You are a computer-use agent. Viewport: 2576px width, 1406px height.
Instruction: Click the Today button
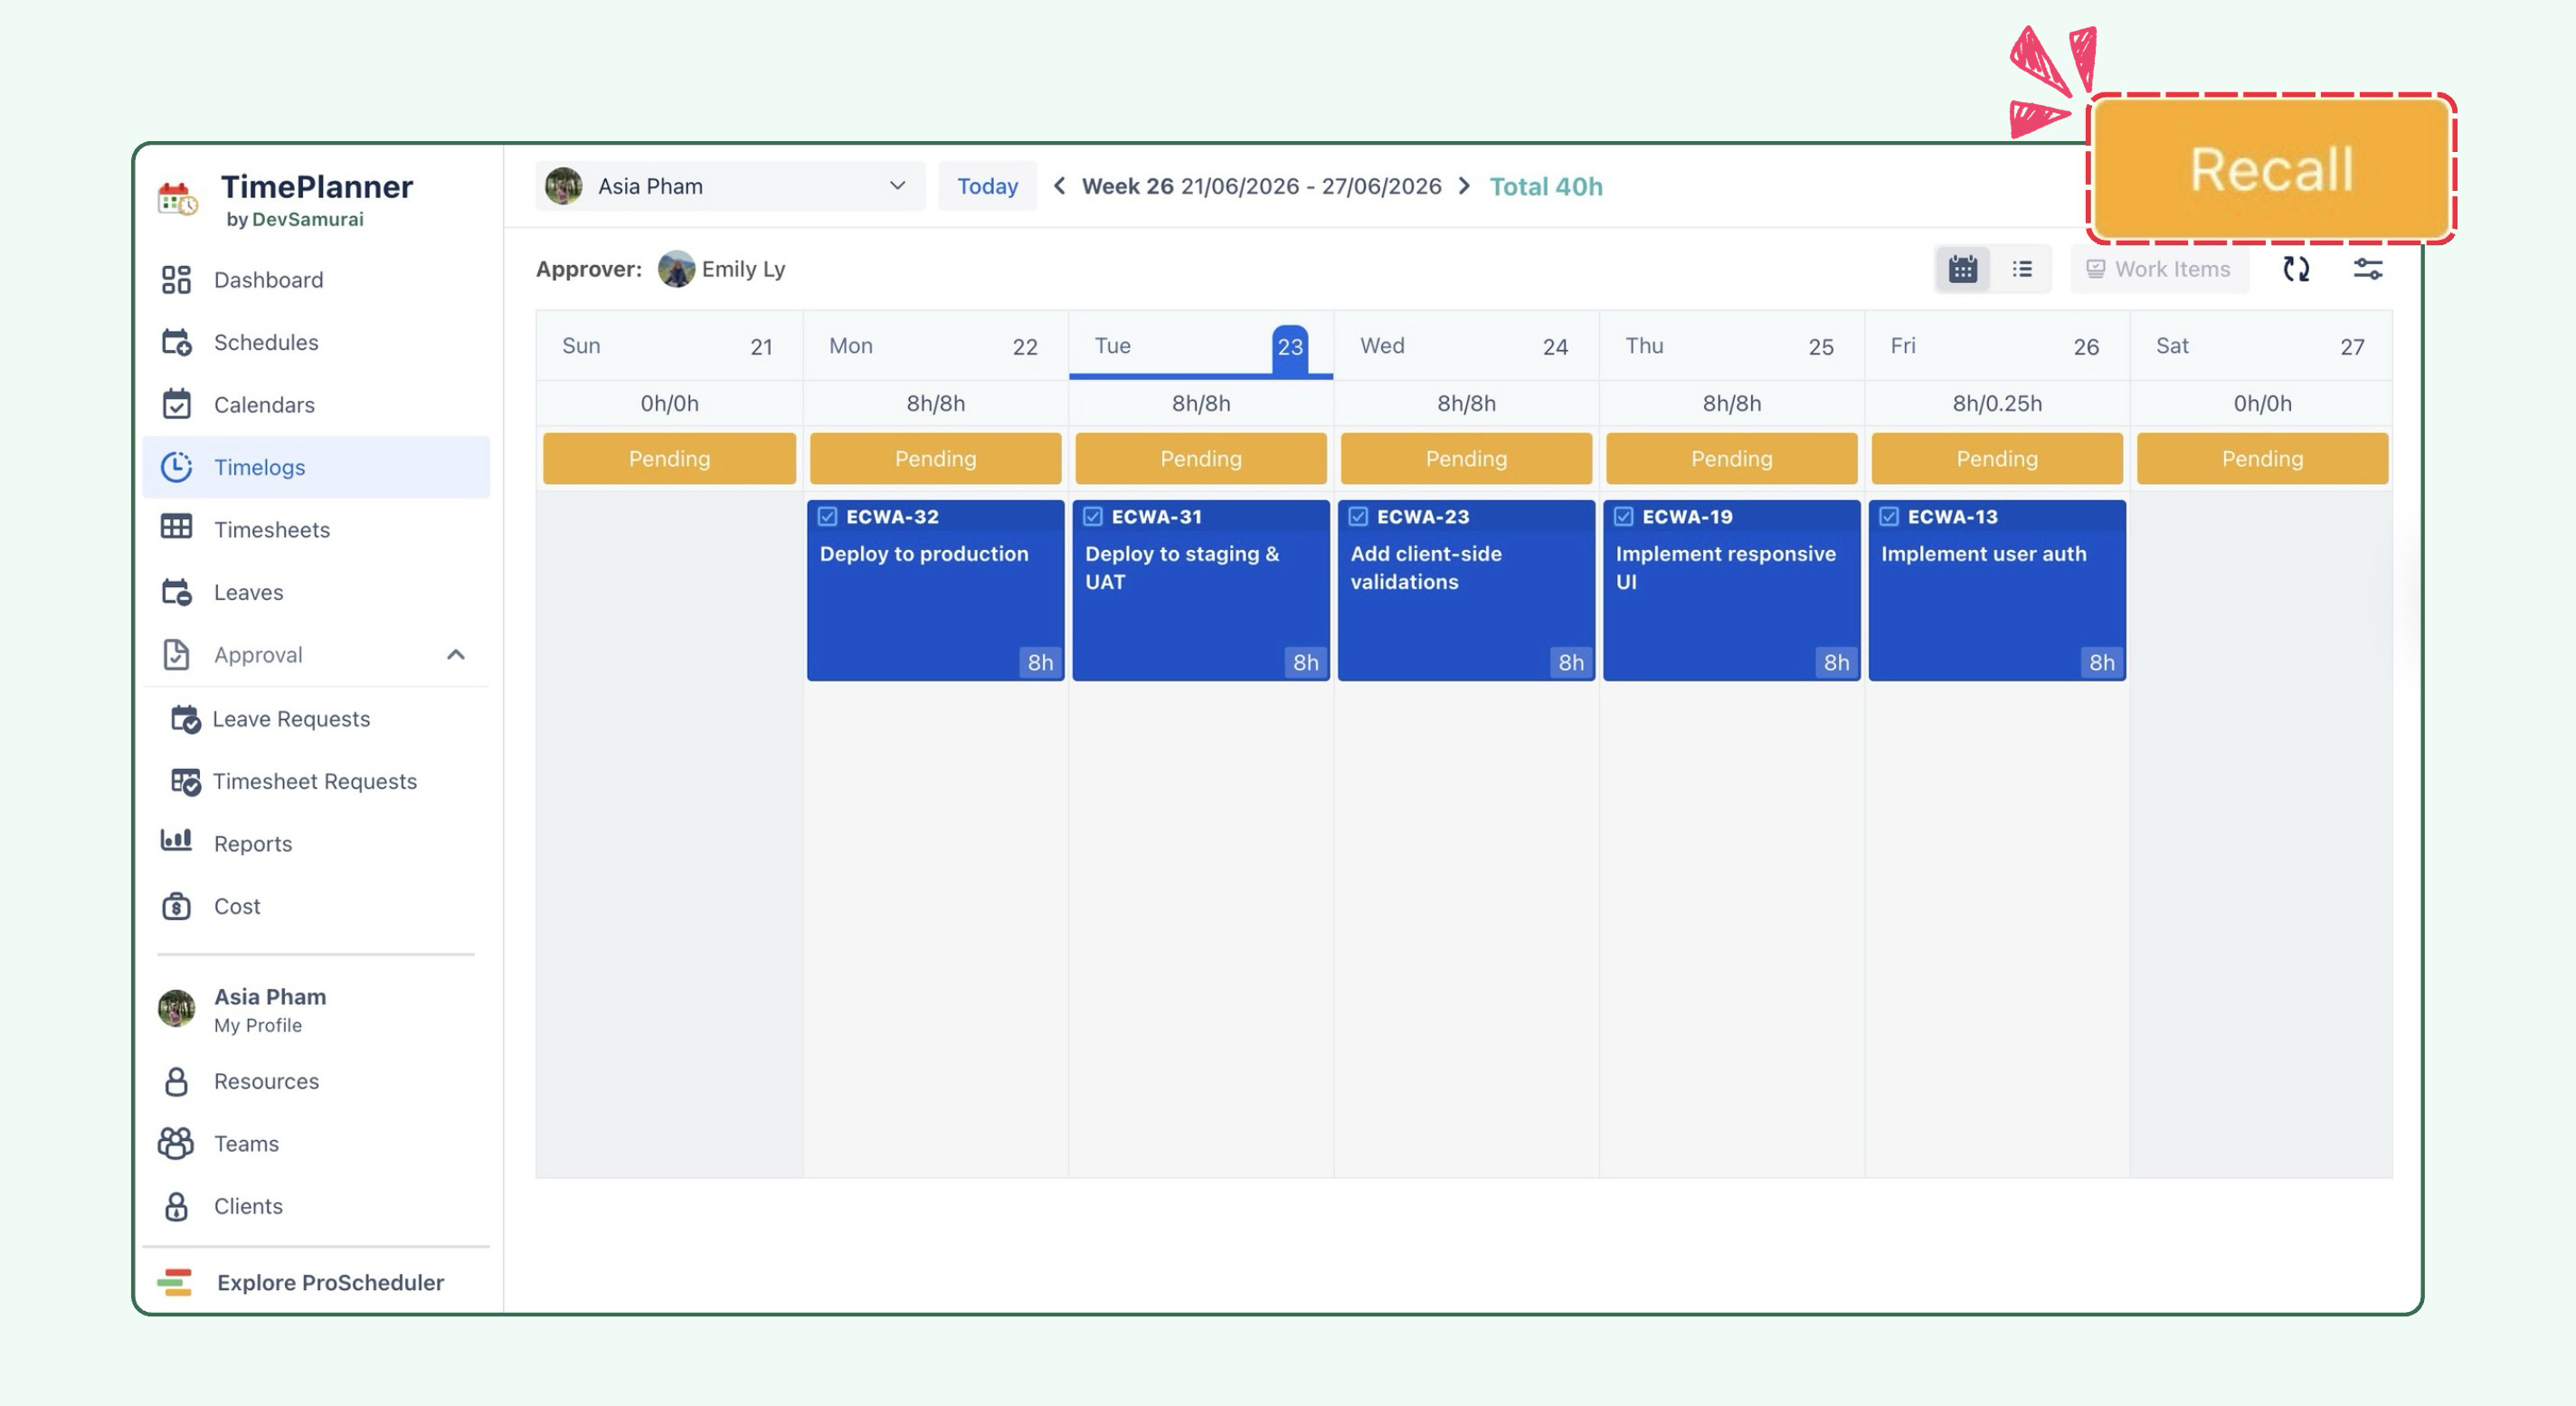987,186
